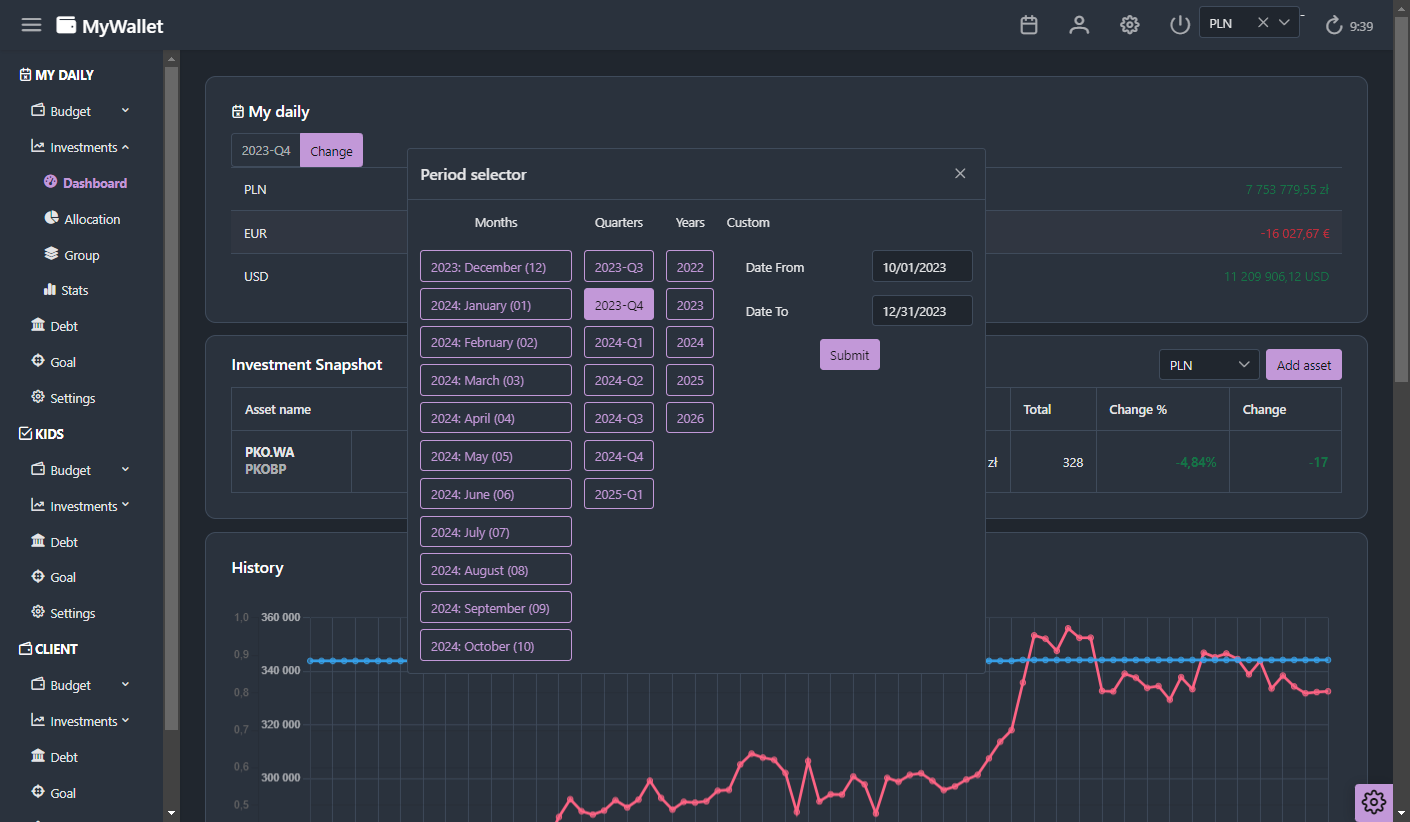
Task: Select 2024: February (02) month
Action: [496, 342]
